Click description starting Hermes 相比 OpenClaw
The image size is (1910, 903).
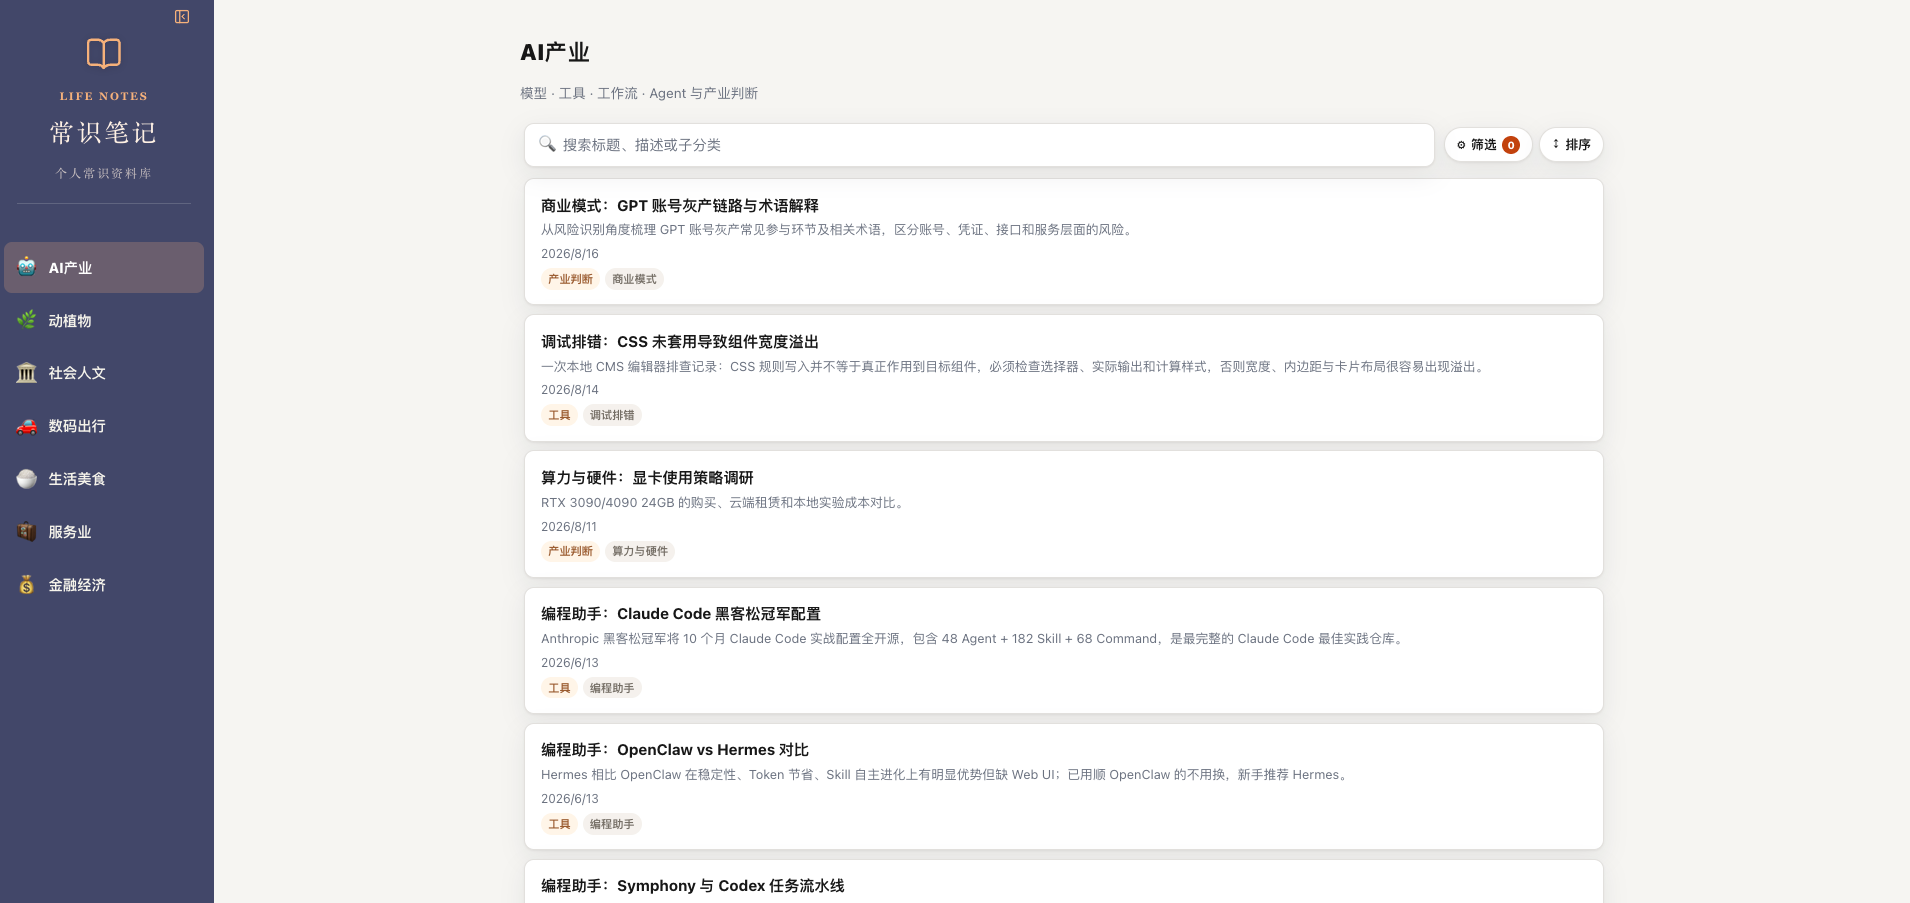tap(947, 775)
